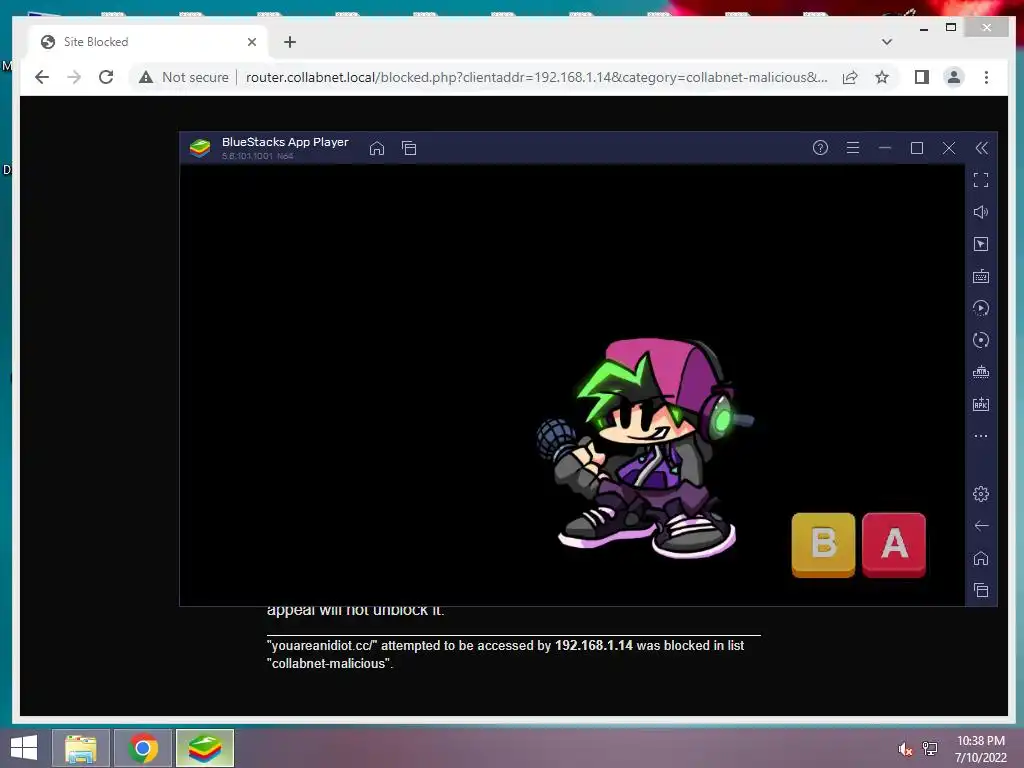Screen dimensions: 1024x768
Task: Click the network tray icon
Action: coord(930,748)
